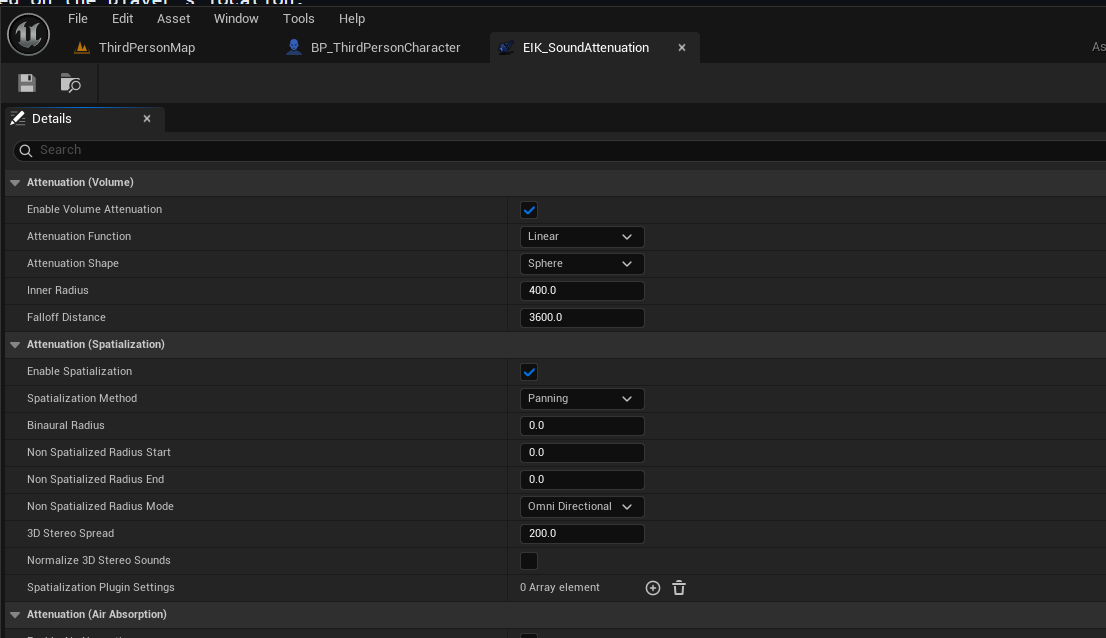Screen dimensions: 1106x638
Task: Close the EIK_SoundAttenuation tab
Action: pyautogui.click(x=683, y=48)
